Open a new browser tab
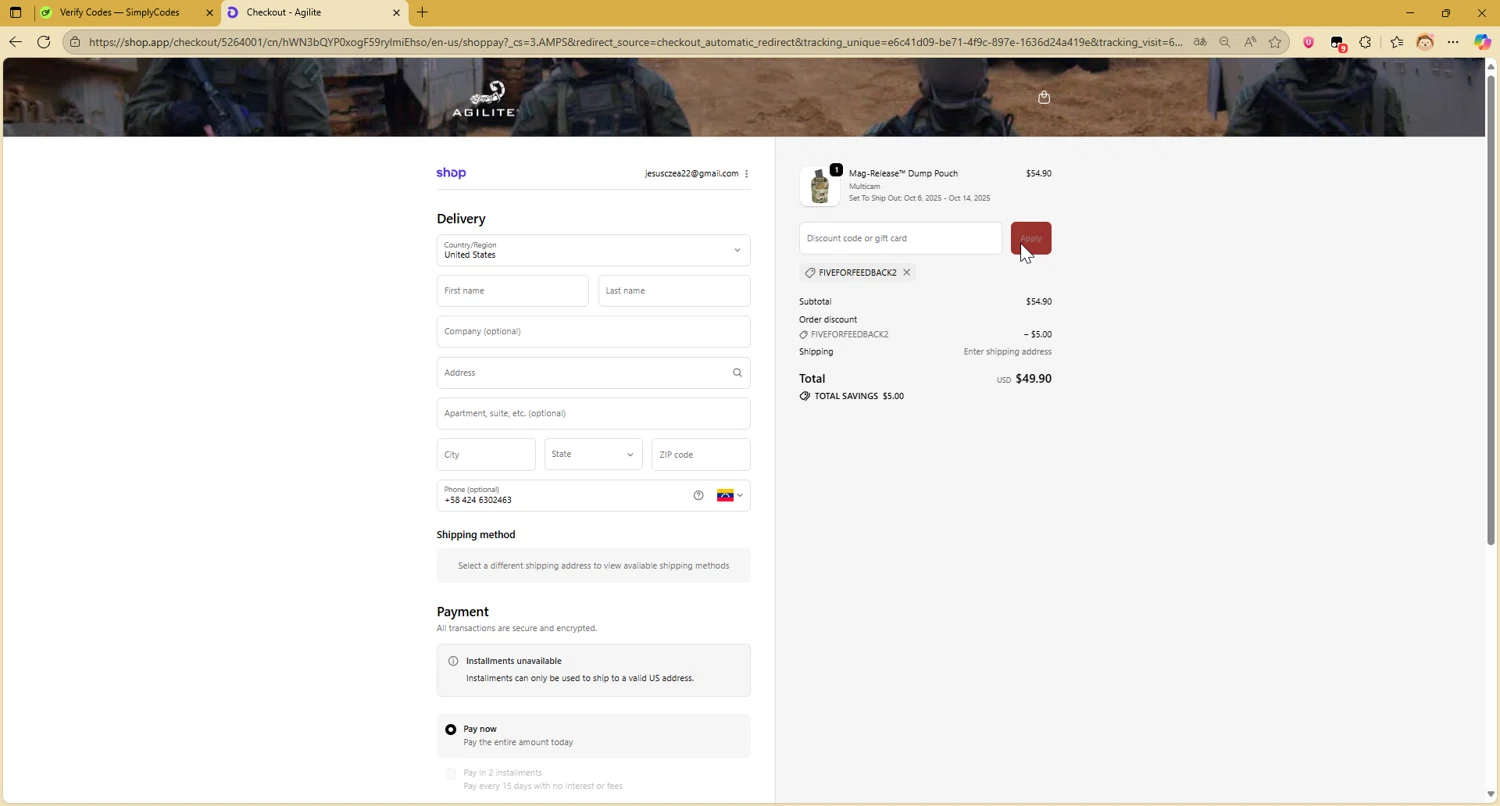 coord(422,13)
